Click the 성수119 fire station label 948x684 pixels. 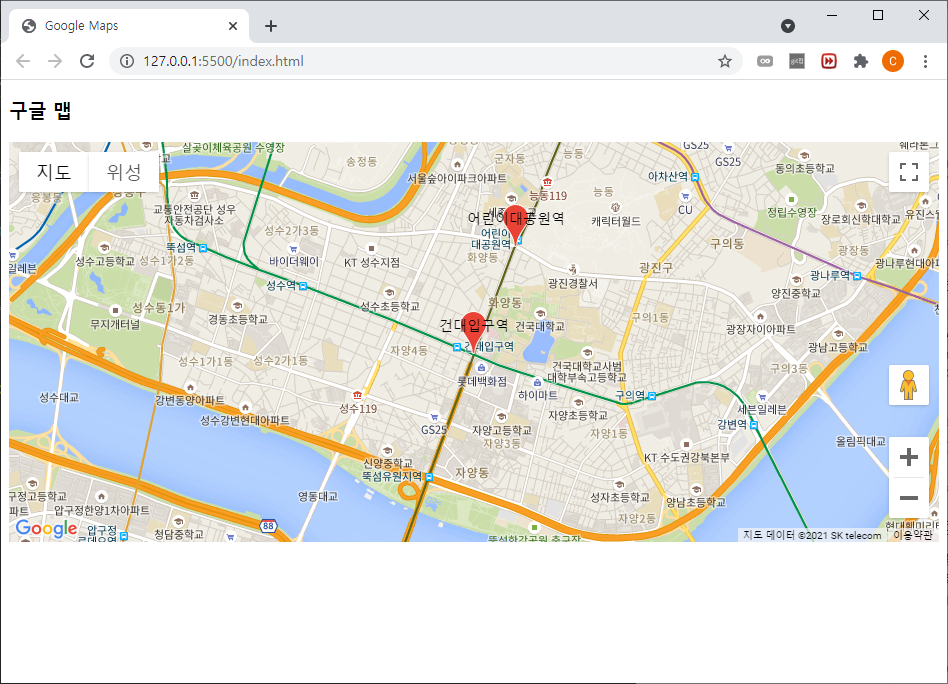[358, 409]
